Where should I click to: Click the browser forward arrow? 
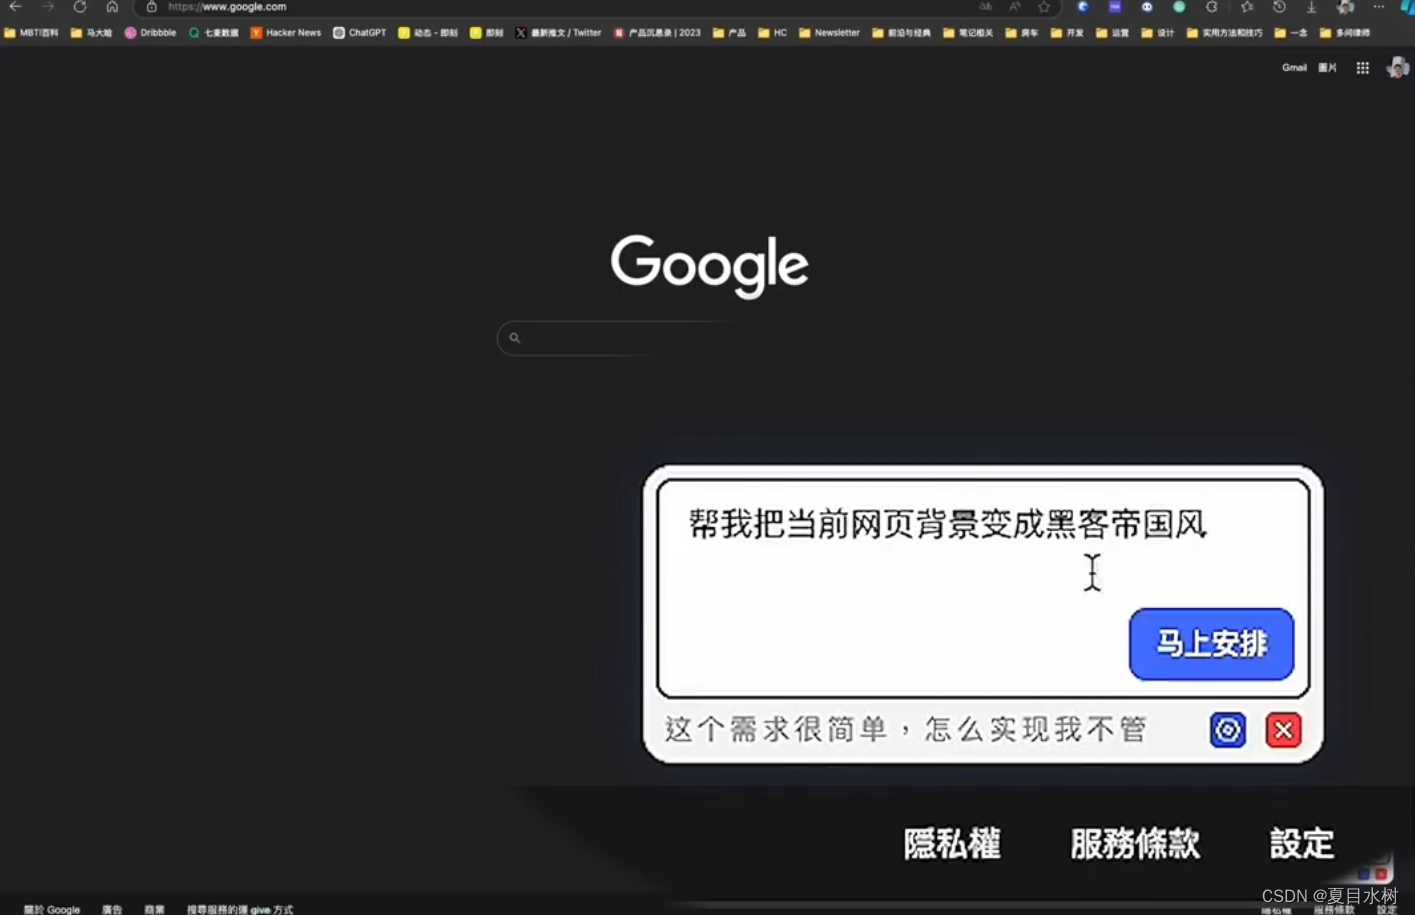47,7
